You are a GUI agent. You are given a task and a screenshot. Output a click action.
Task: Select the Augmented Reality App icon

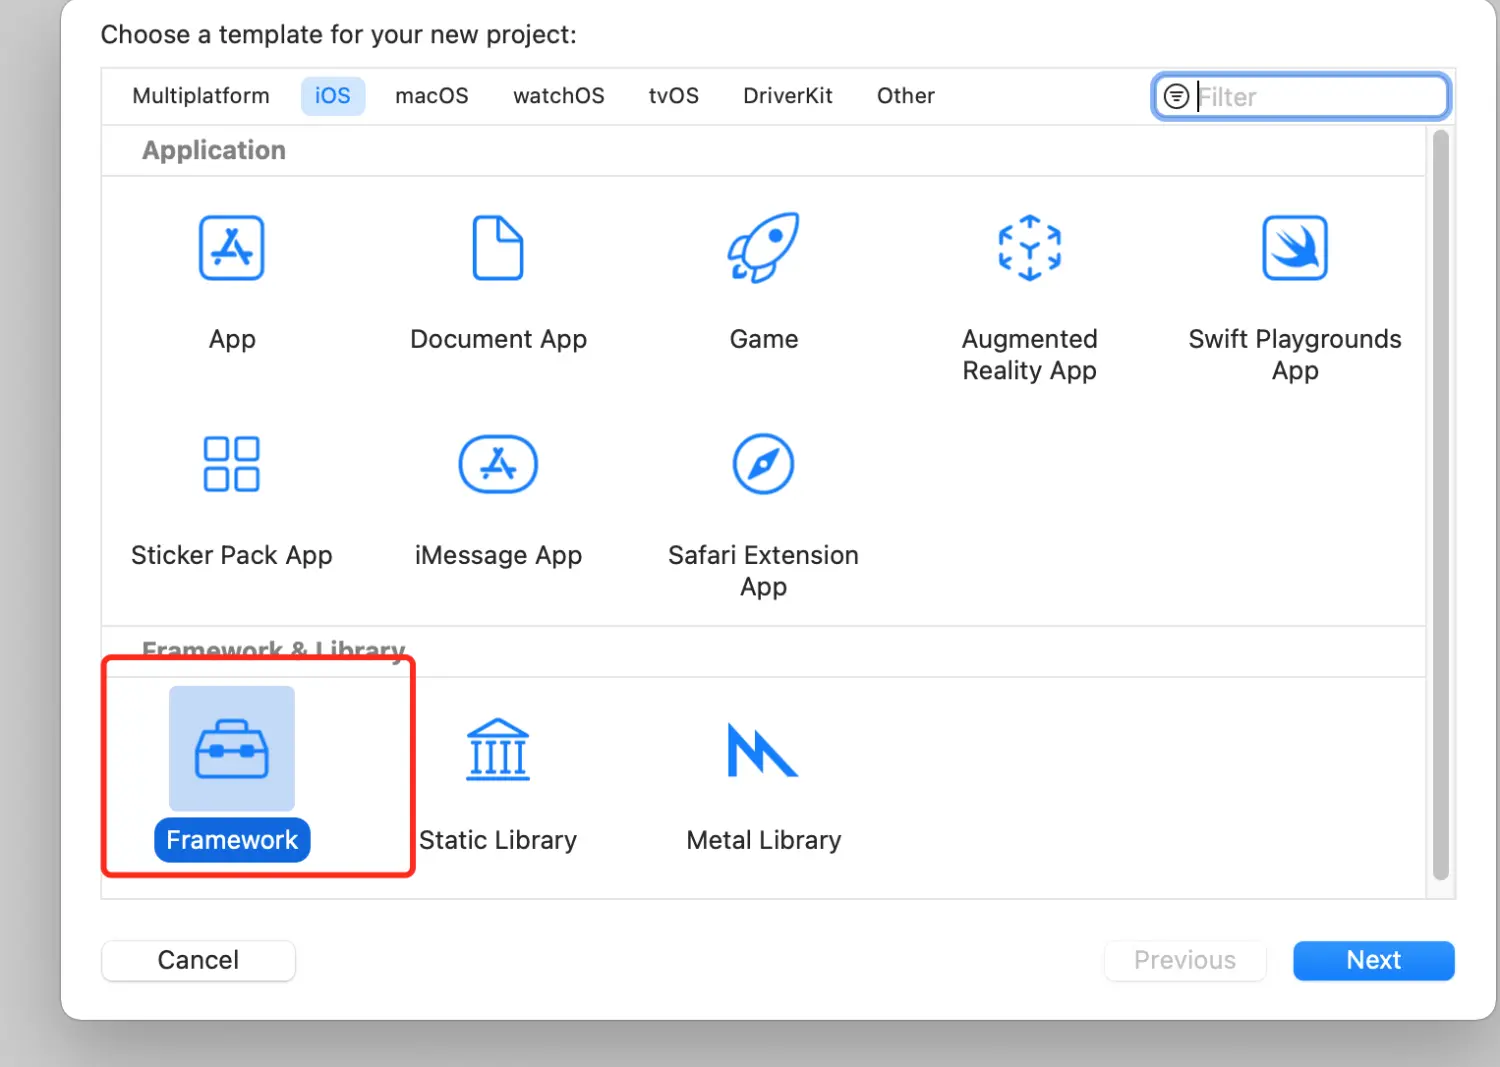click(x=1029, y=248)
